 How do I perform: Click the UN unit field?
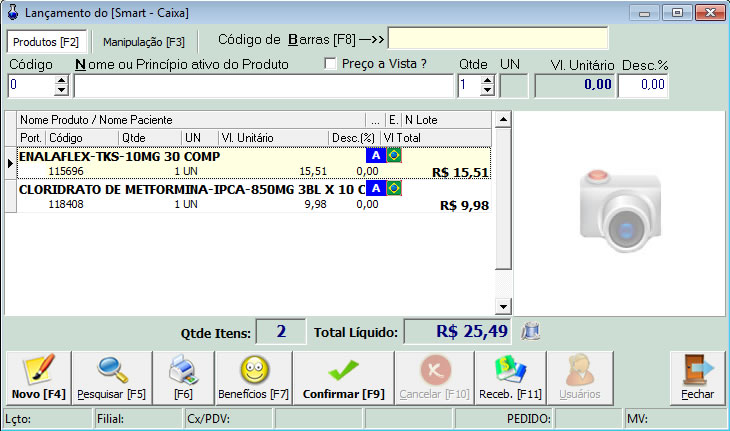pos(514,86)
